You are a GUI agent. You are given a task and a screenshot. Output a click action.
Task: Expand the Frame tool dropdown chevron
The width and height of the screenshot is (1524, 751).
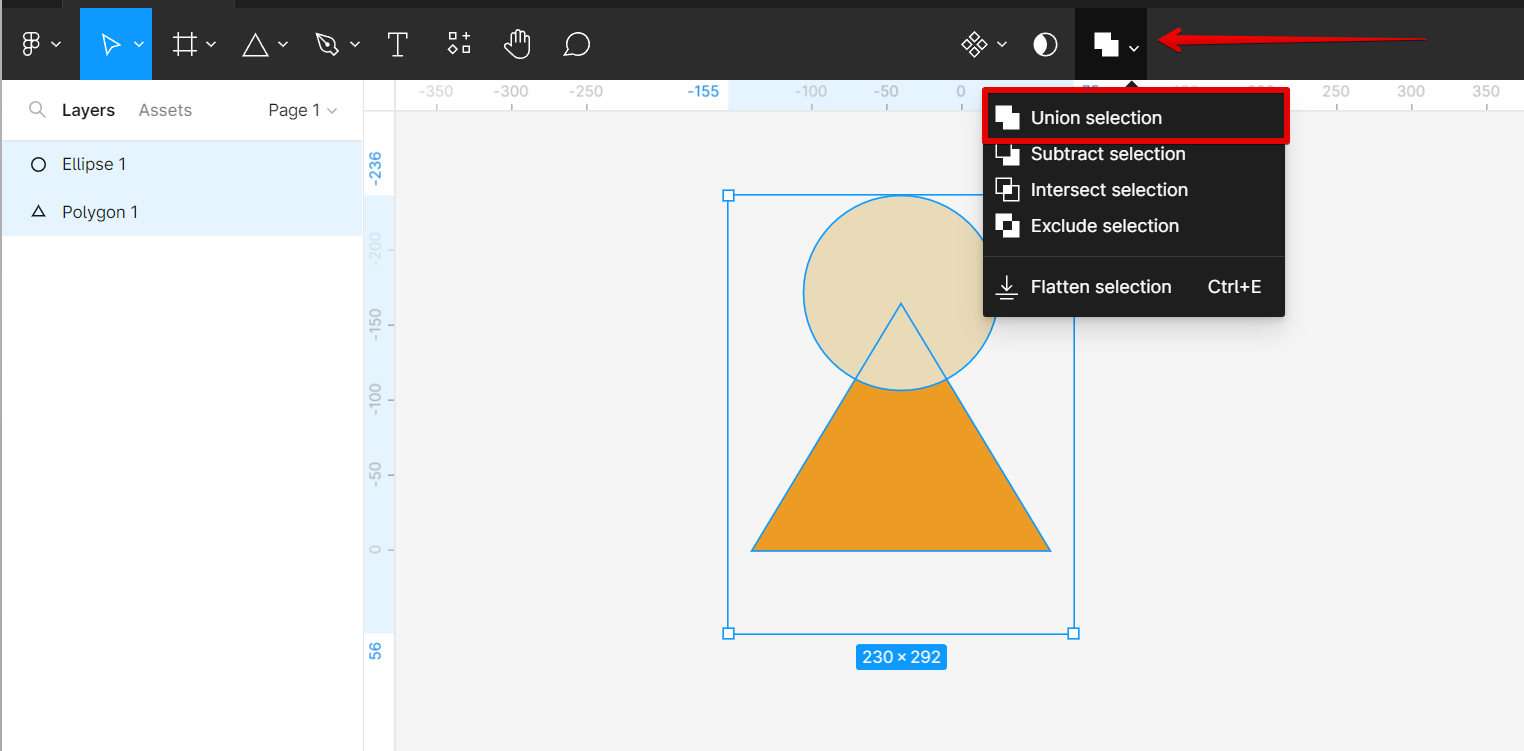[211, 44]
